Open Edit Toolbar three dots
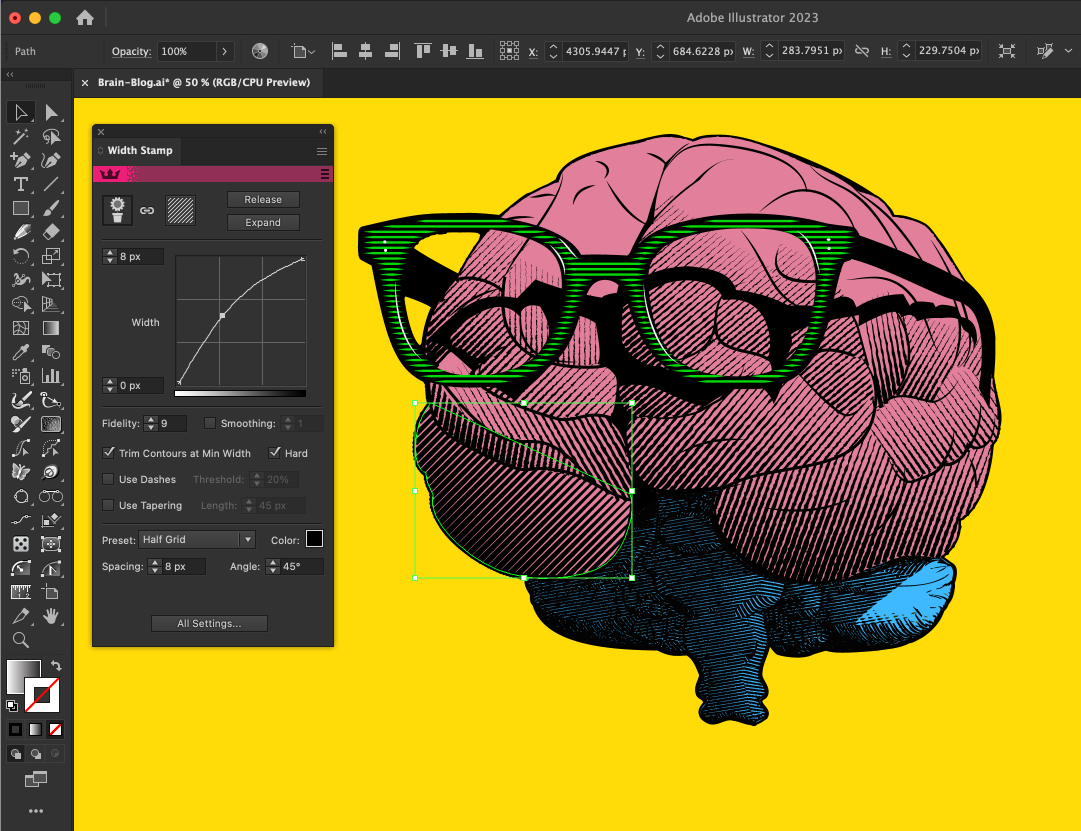1081x831 pixels. coord(36,811)
